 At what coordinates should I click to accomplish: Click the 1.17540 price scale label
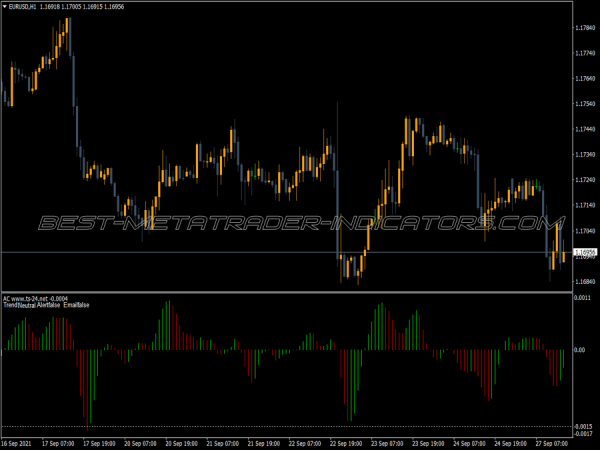pyautogui.click(x=586, y=104)
